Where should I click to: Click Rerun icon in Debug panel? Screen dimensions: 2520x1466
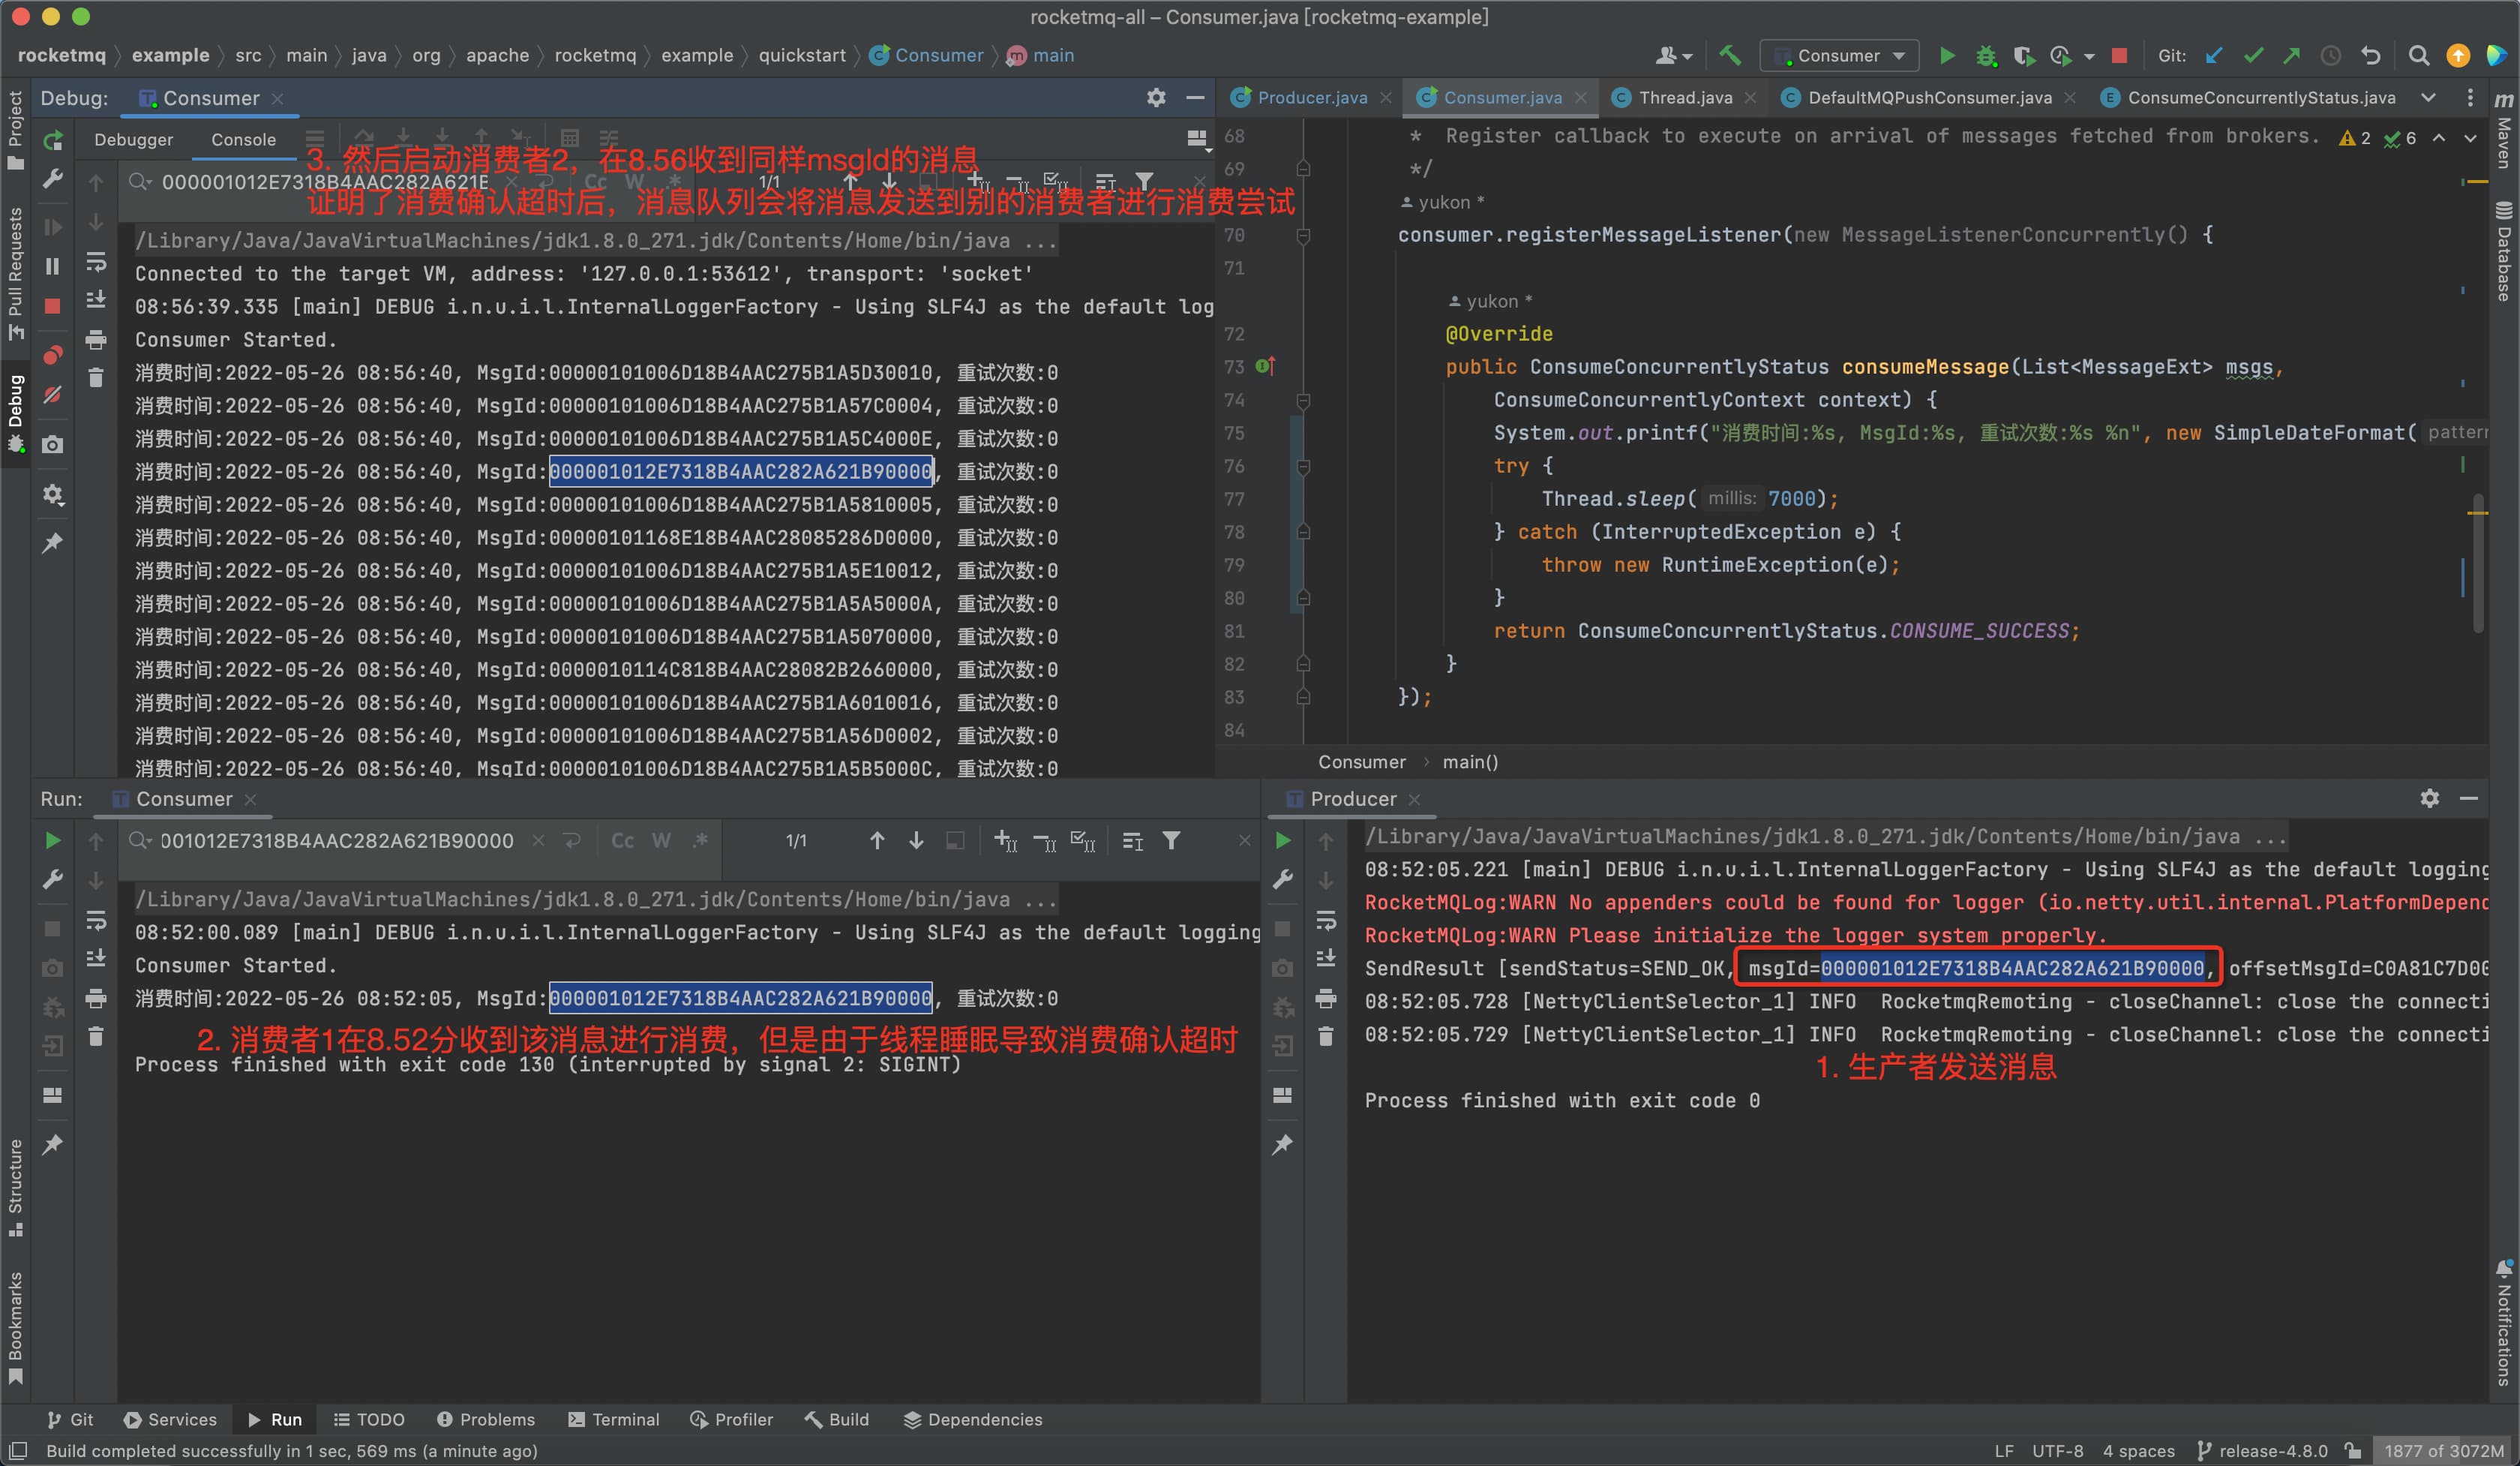(x=53, y=140)
